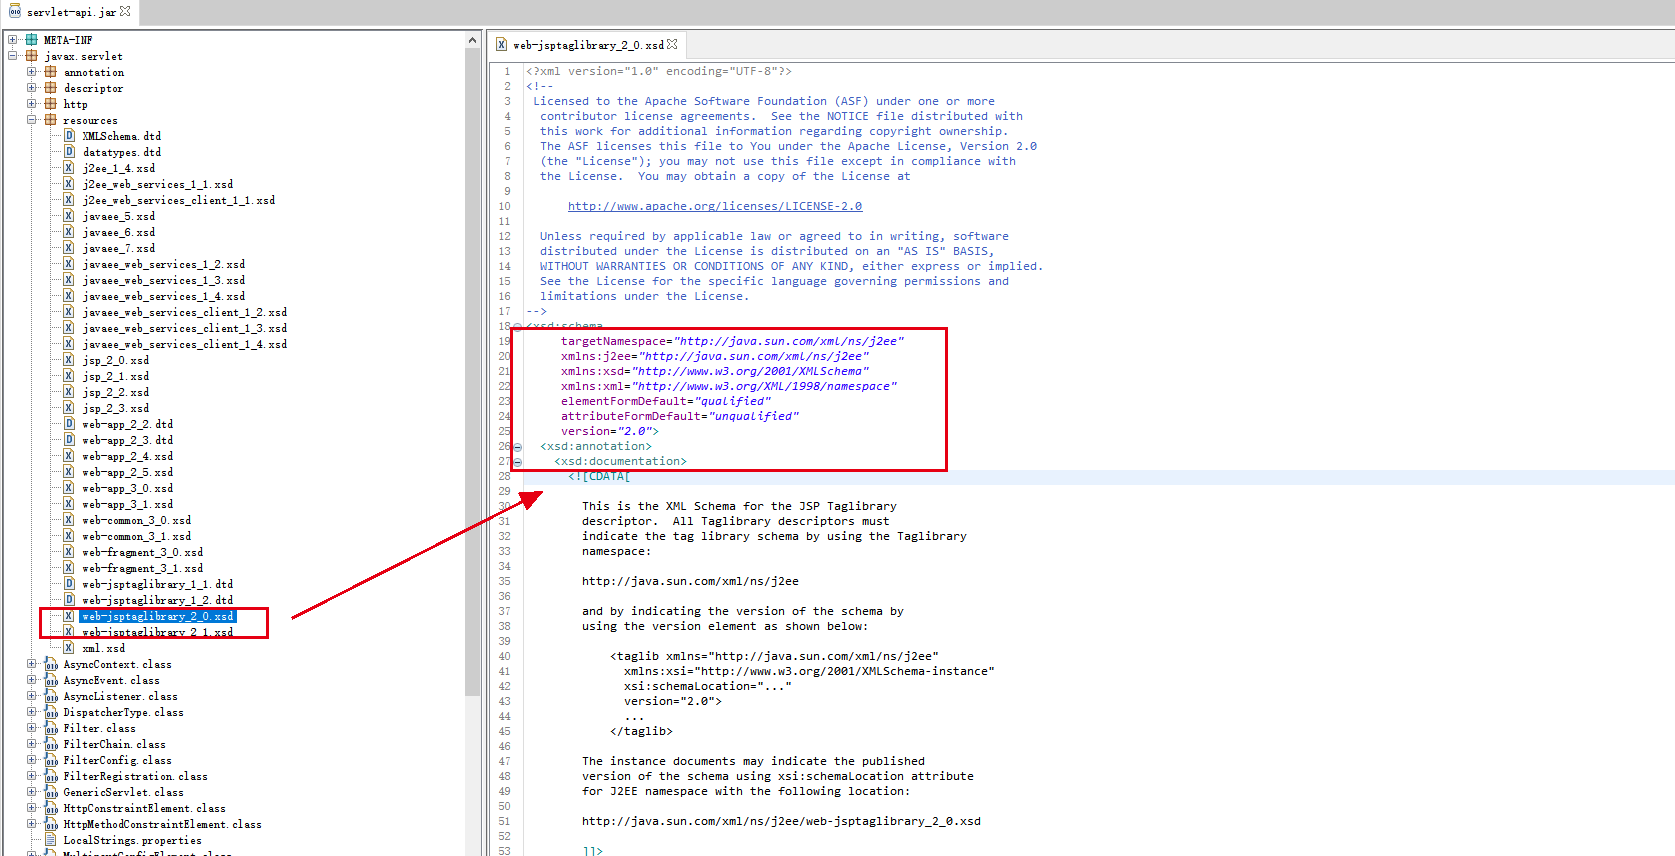This screenshot has height=856, width=1675.
Task: Click the web-app_2_2.dtd file icon
Action: pos(69,424)
